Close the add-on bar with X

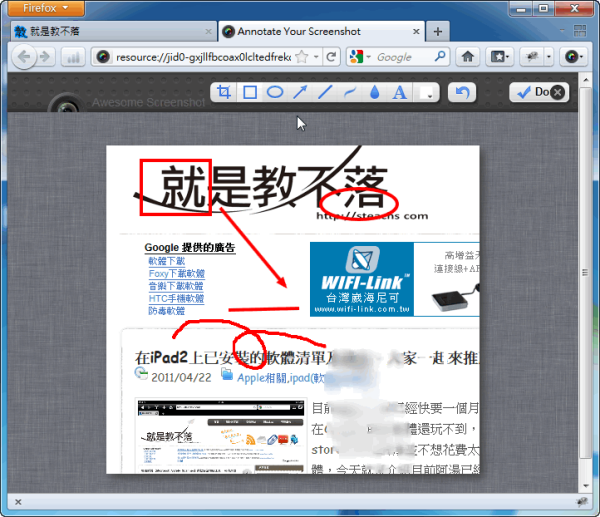click(18, 502)
